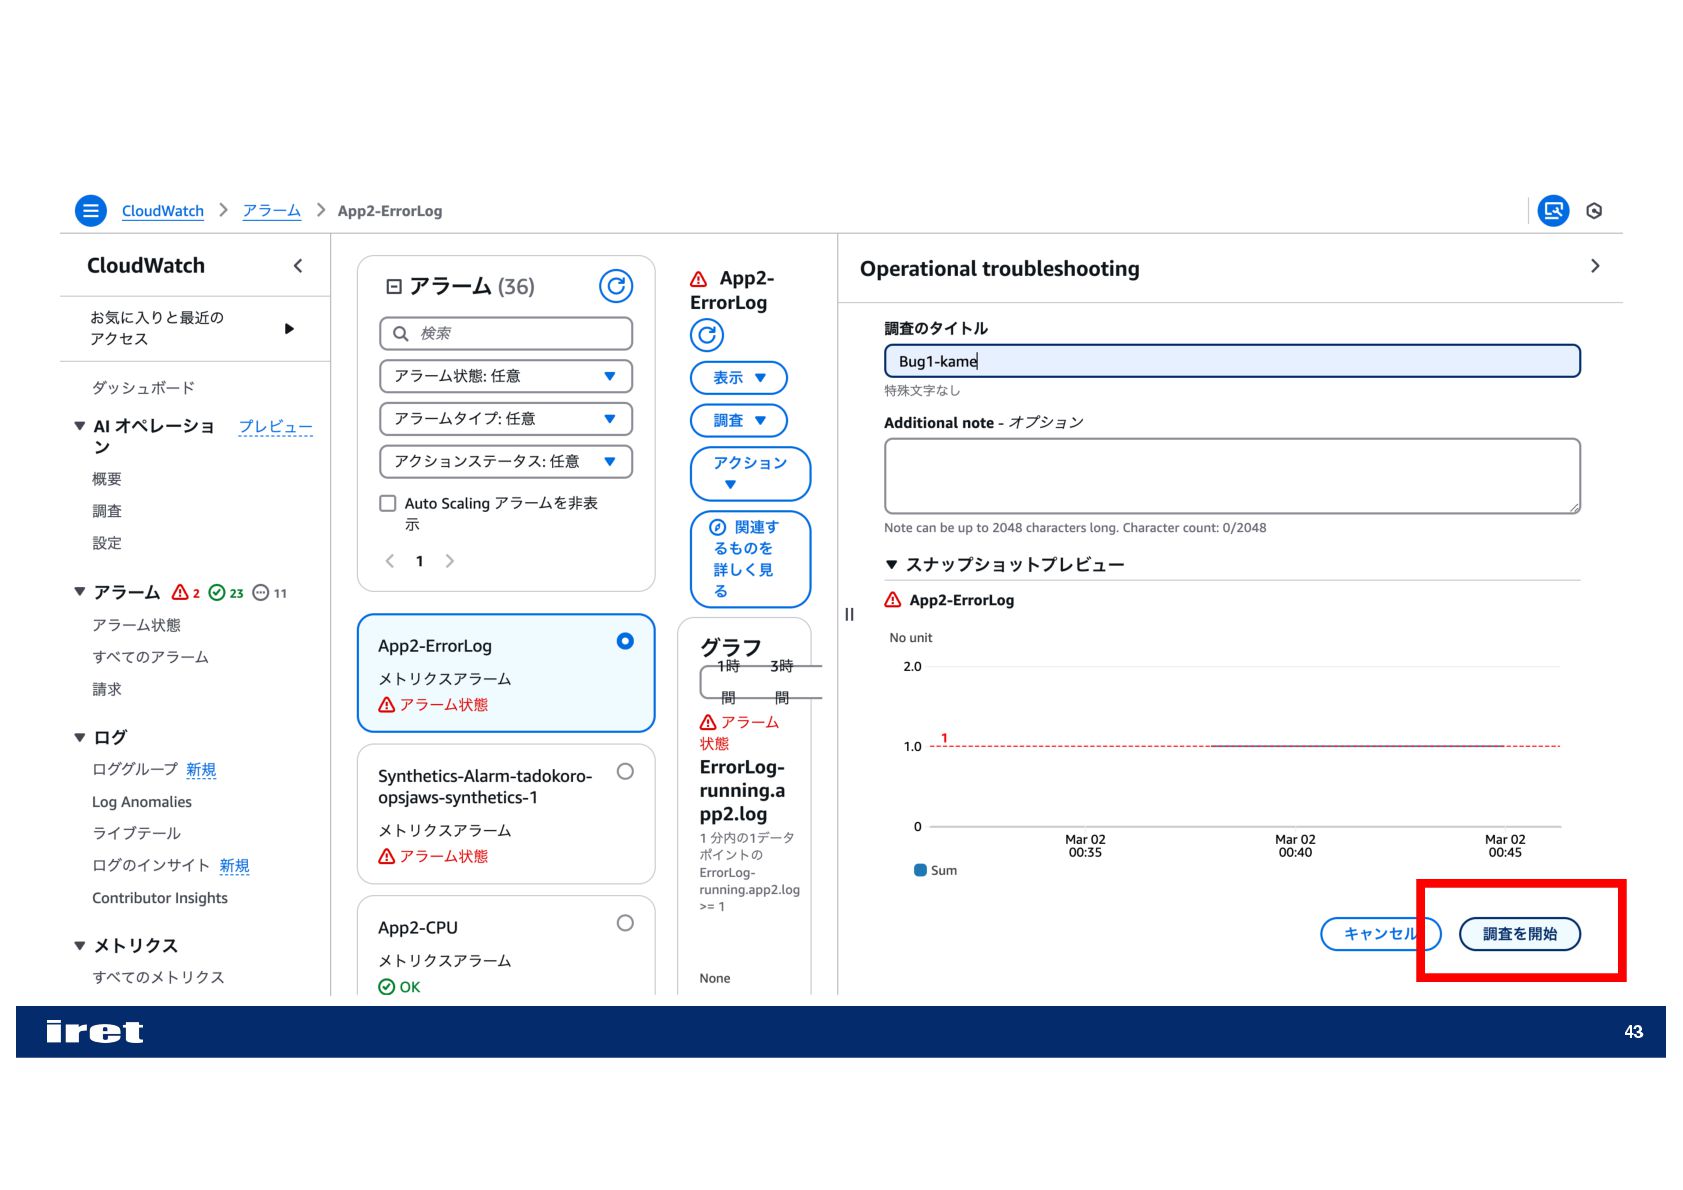This screenshot has width=1683, height=1190.
Task: Open the アラームタイプ: 任意 dropdown
Action: [506, 419]
